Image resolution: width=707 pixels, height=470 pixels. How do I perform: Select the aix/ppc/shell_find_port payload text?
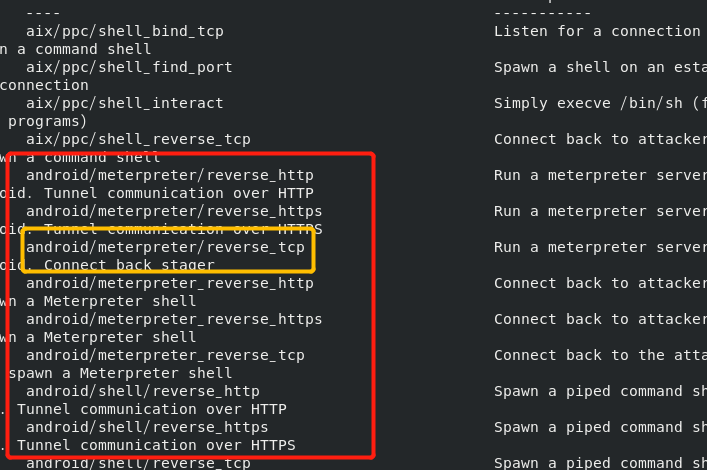click(129, 67)
